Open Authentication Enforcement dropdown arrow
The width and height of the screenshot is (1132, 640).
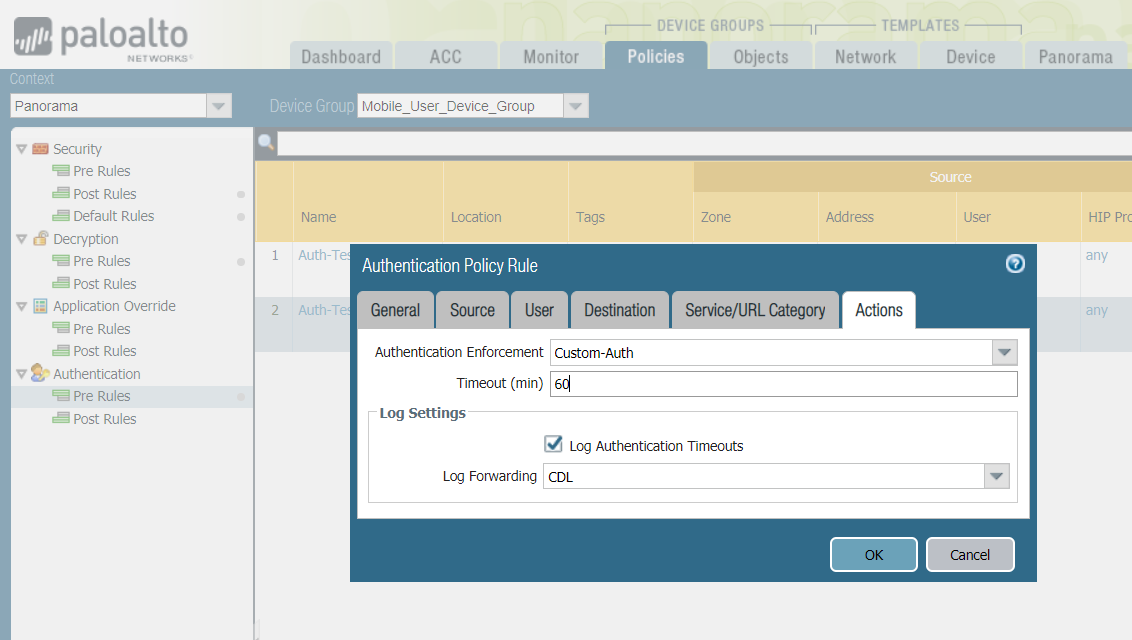[x=1004, y=353]
